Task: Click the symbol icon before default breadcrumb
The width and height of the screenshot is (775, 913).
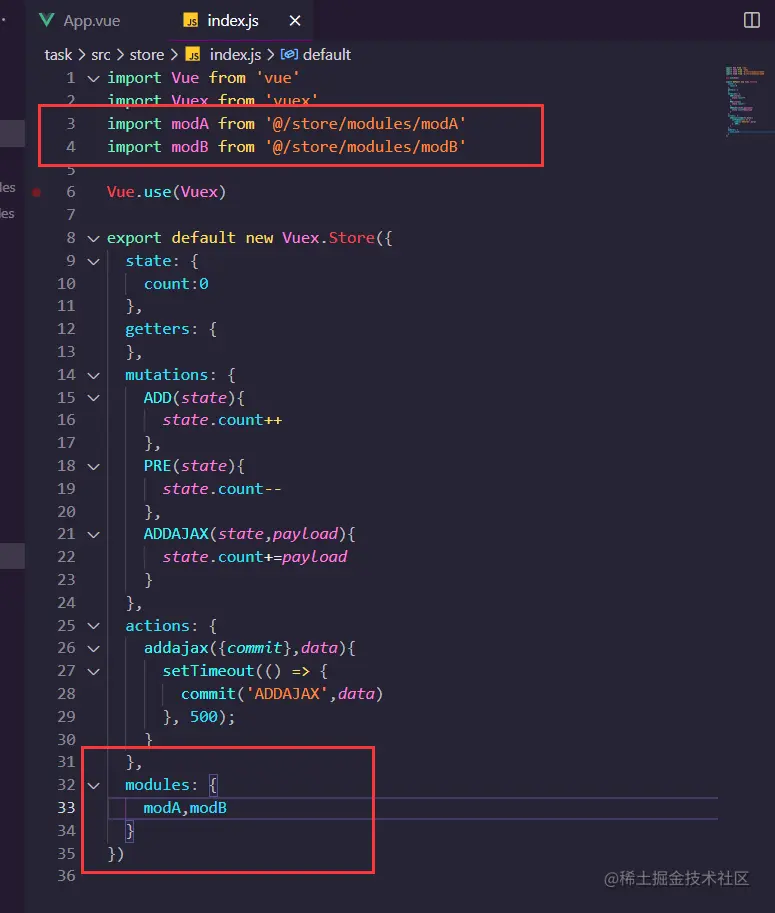Action: [289, 54]
